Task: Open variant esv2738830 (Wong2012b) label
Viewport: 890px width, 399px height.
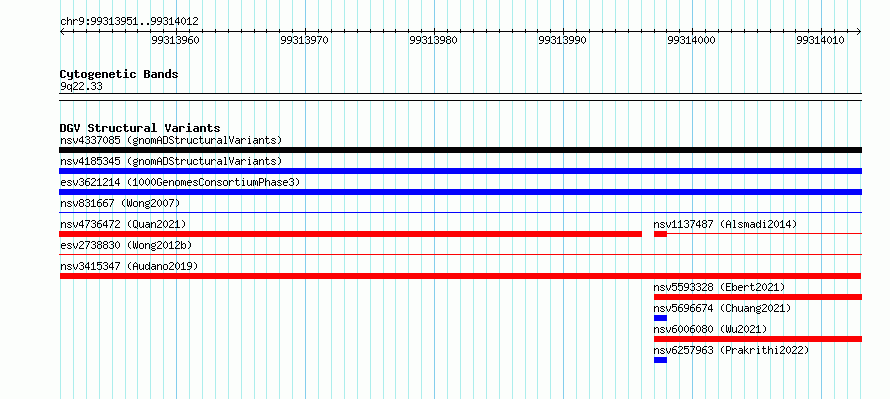Action: coord(126,245)
